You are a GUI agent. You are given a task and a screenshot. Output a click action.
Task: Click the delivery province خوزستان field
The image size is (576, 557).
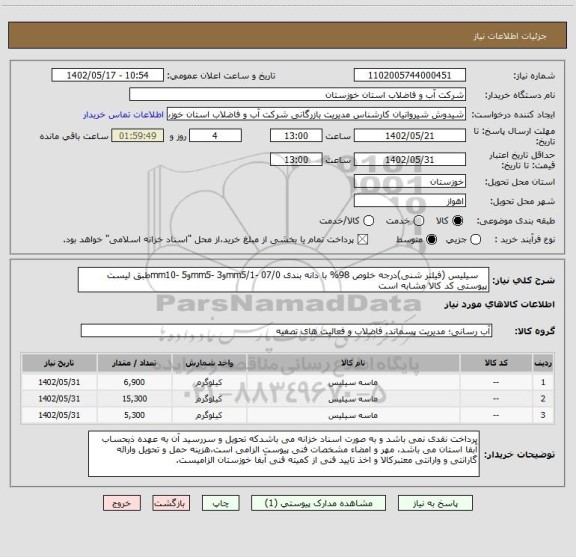pyautogui.click(x=410, y=182)
